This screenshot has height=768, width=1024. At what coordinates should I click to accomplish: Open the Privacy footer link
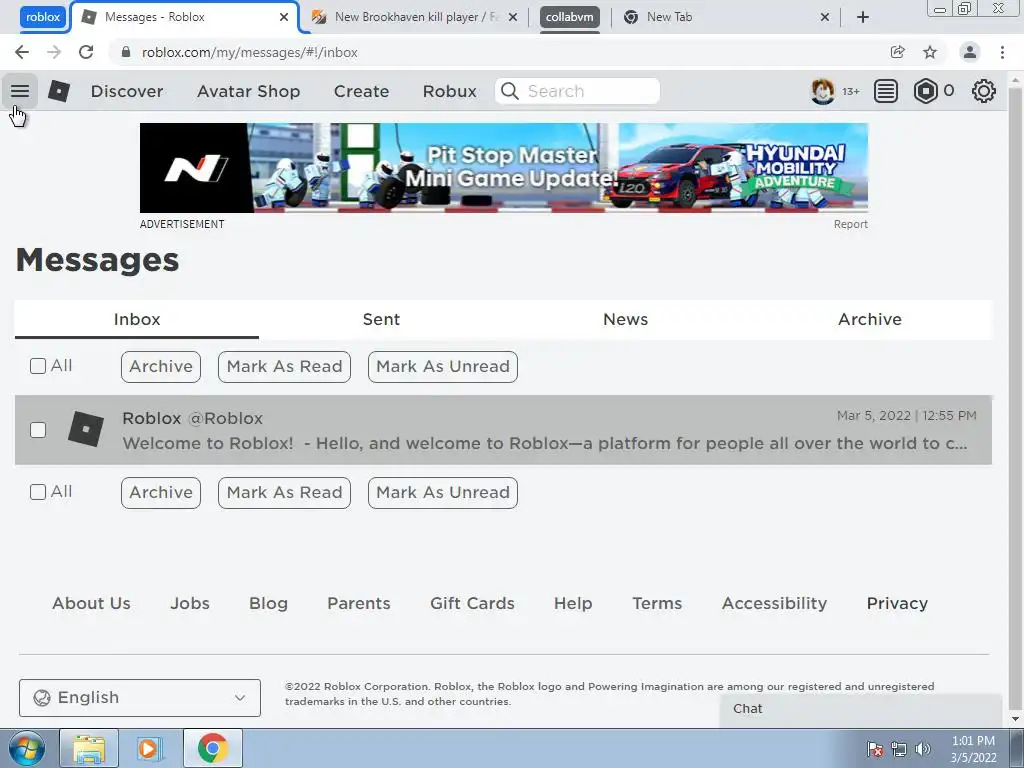pyautogui.click(x=897, y=604)
